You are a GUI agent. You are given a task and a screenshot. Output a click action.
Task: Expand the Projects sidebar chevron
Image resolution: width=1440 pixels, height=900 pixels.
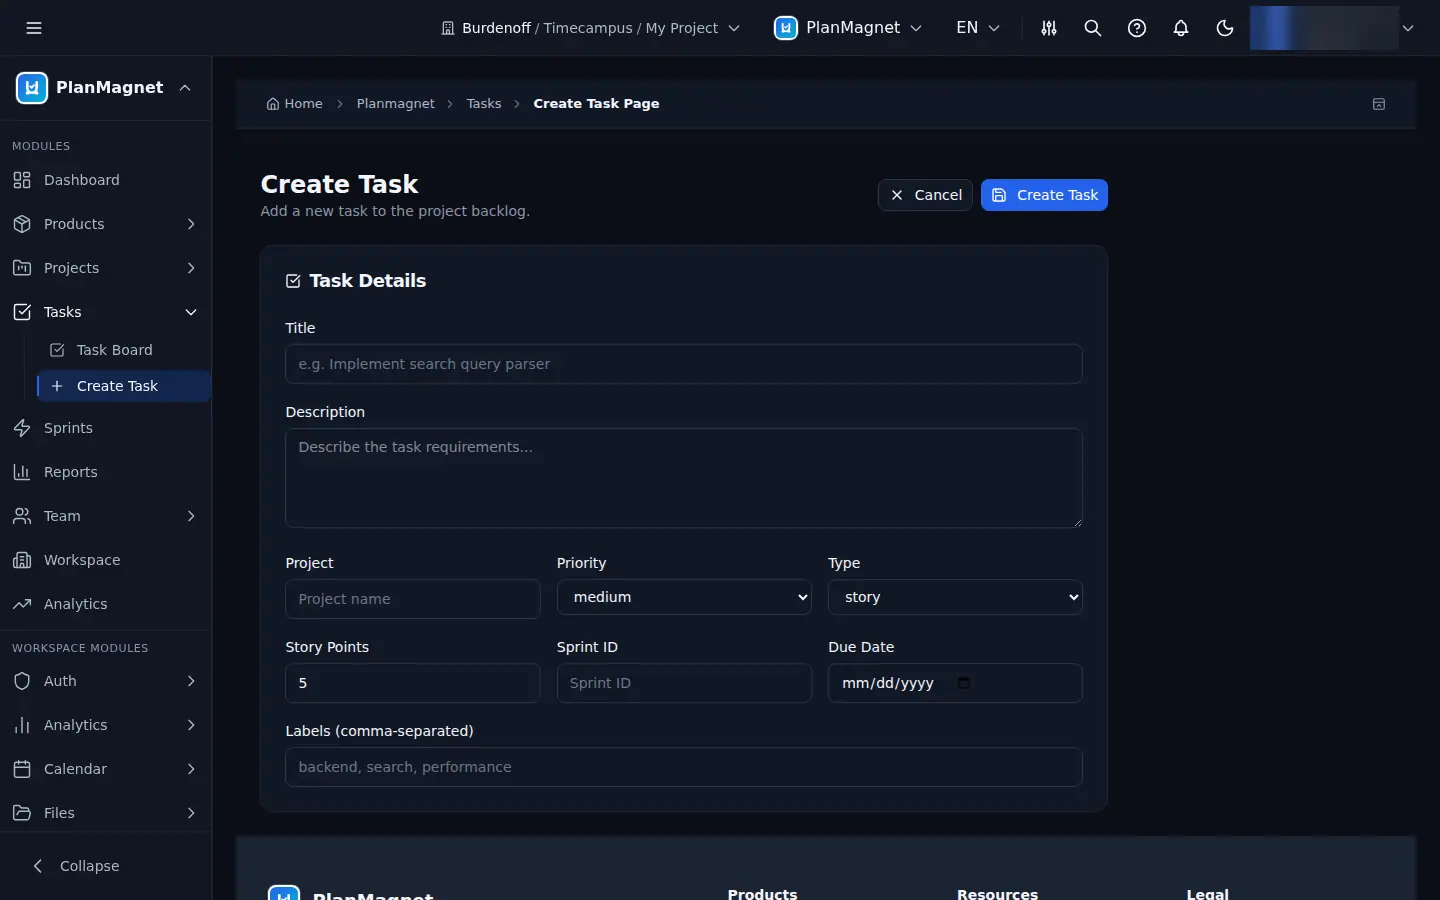click(x=191, y=268)
